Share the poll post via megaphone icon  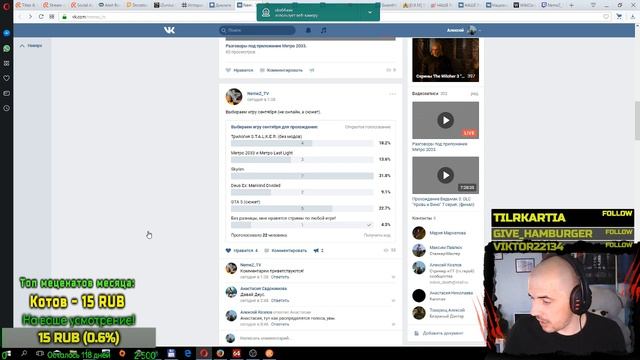pos(316,251)
